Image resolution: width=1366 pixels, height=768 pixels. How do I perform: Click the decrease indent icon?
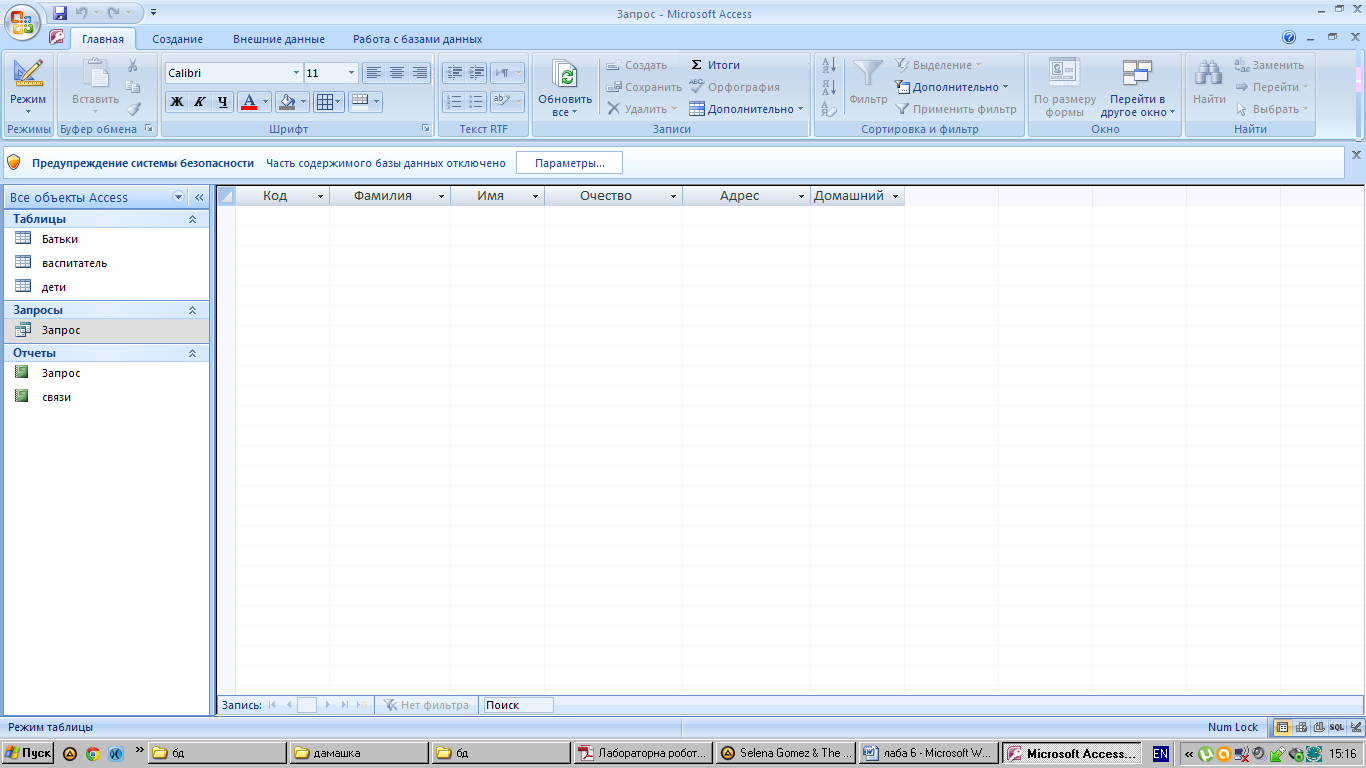click(x=454, y=73)
